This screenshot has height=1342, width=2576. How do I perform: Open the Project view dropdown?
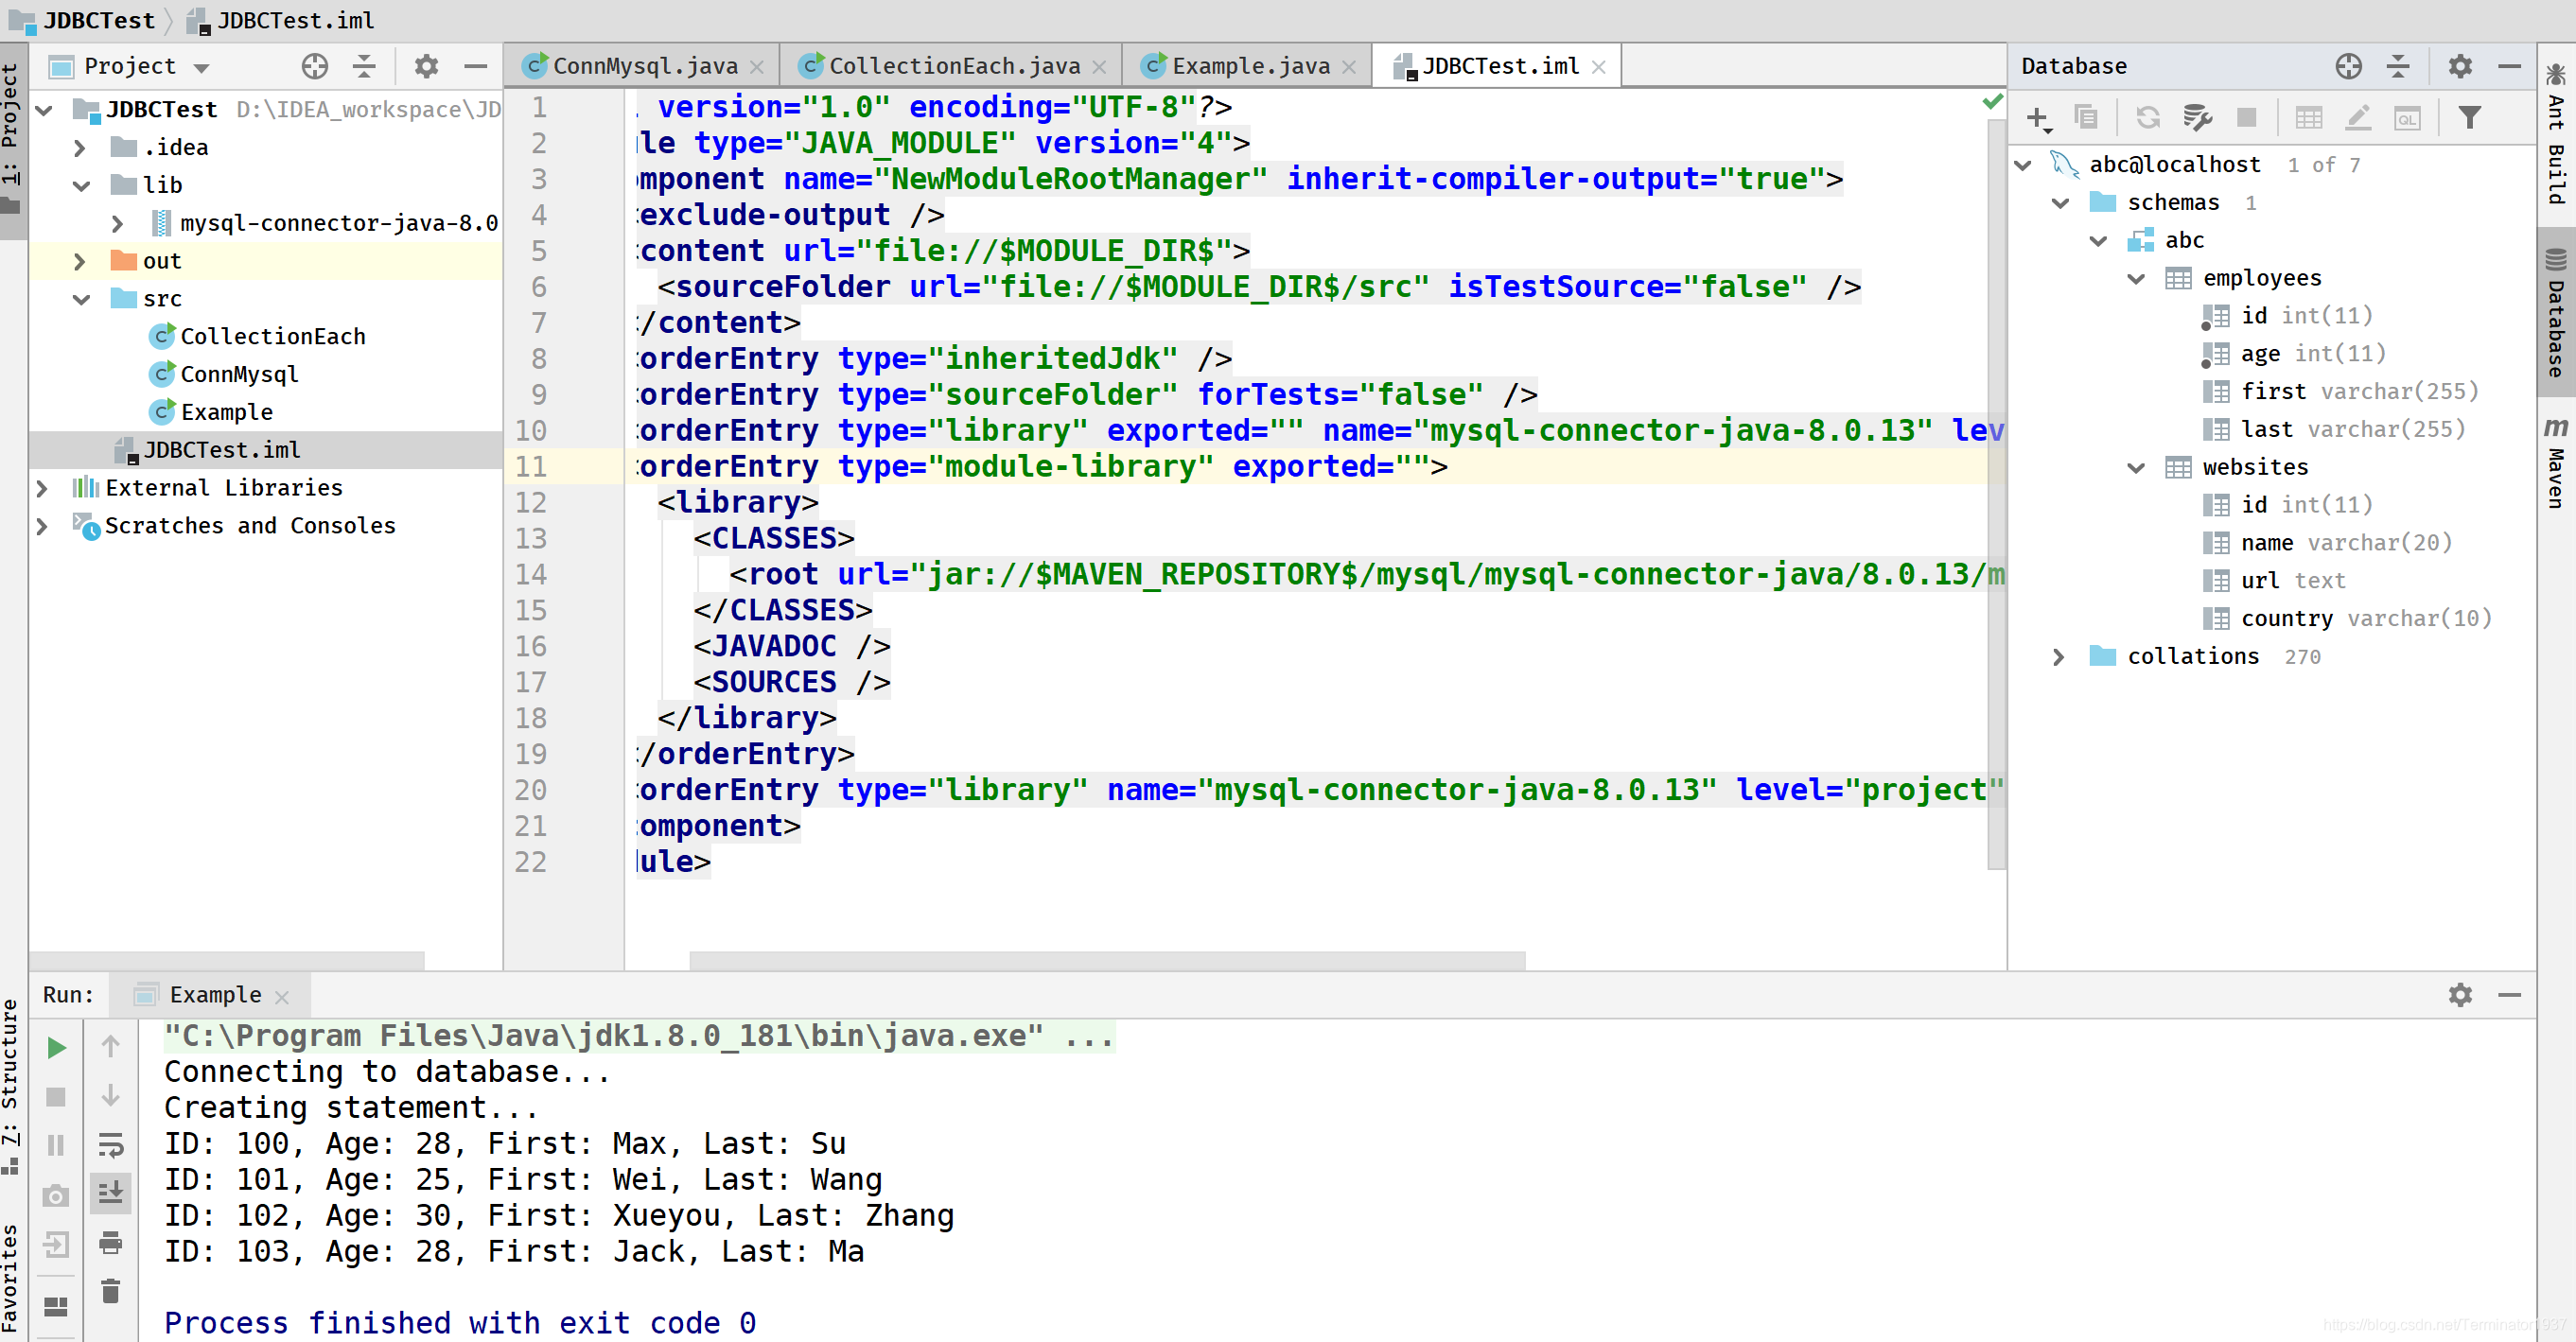pos(202,68)
